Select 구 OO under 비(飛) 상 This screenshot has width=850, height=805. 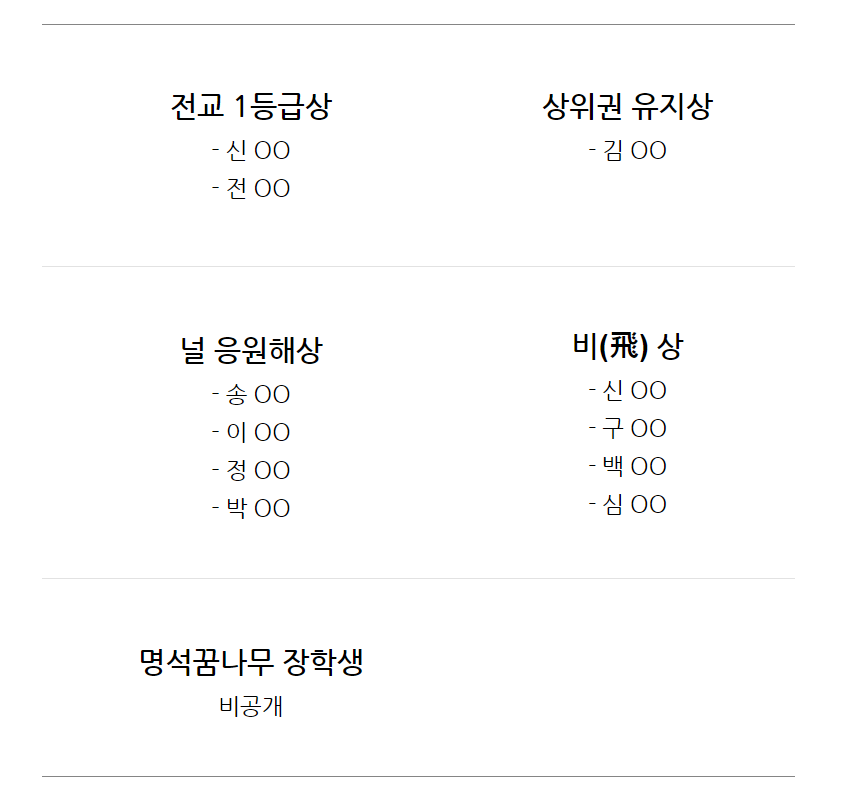tap(628, 428)
